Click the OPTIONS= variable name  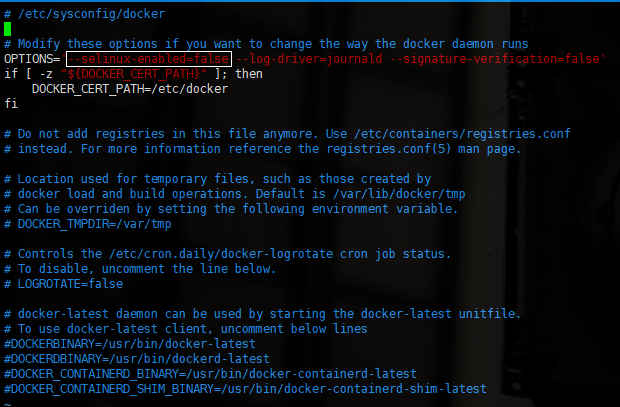click(32, 59)
